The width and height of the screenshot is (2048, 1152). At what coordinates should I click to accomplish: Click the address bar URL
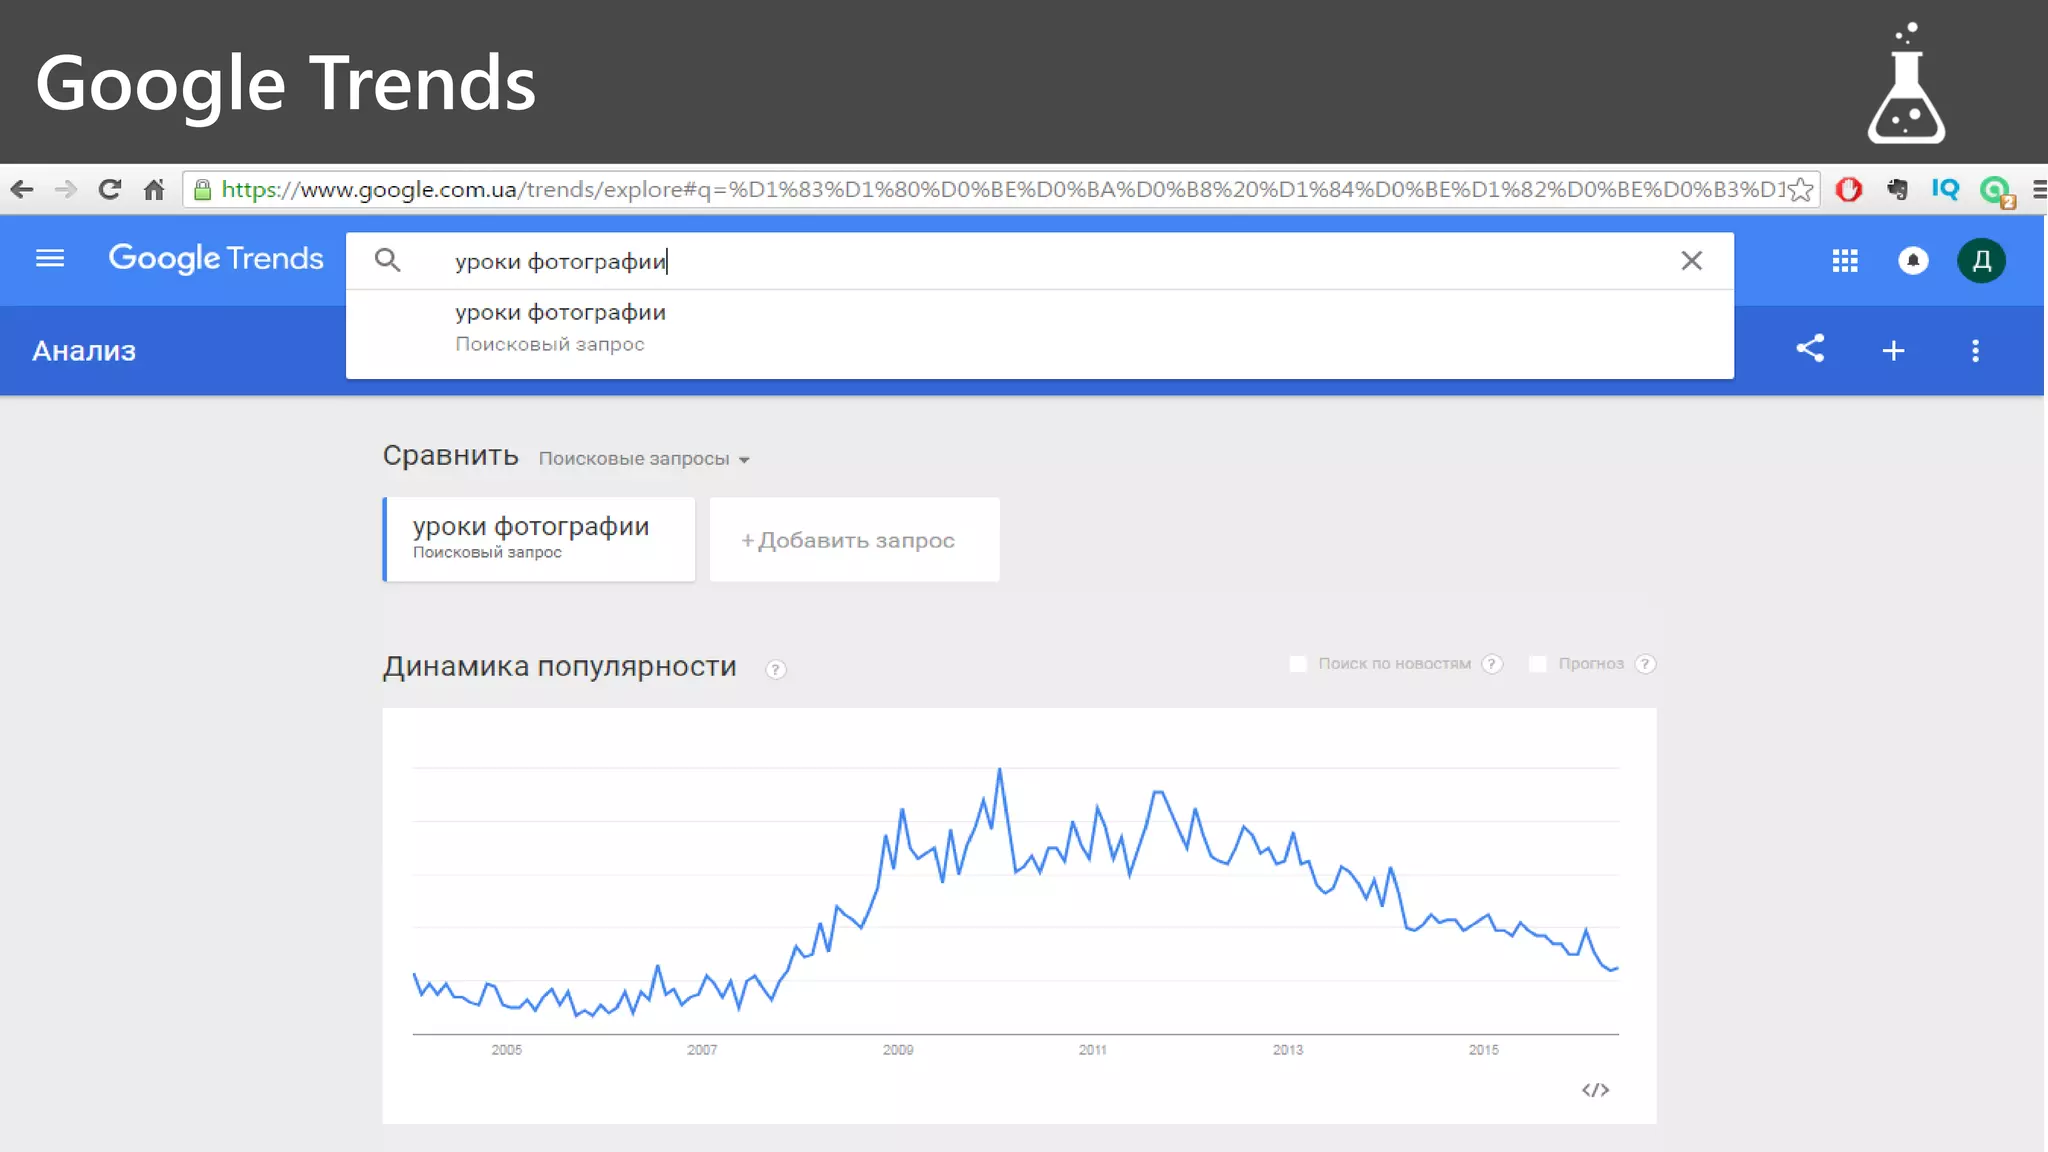pyautogui.click(x=1000, y=189)
